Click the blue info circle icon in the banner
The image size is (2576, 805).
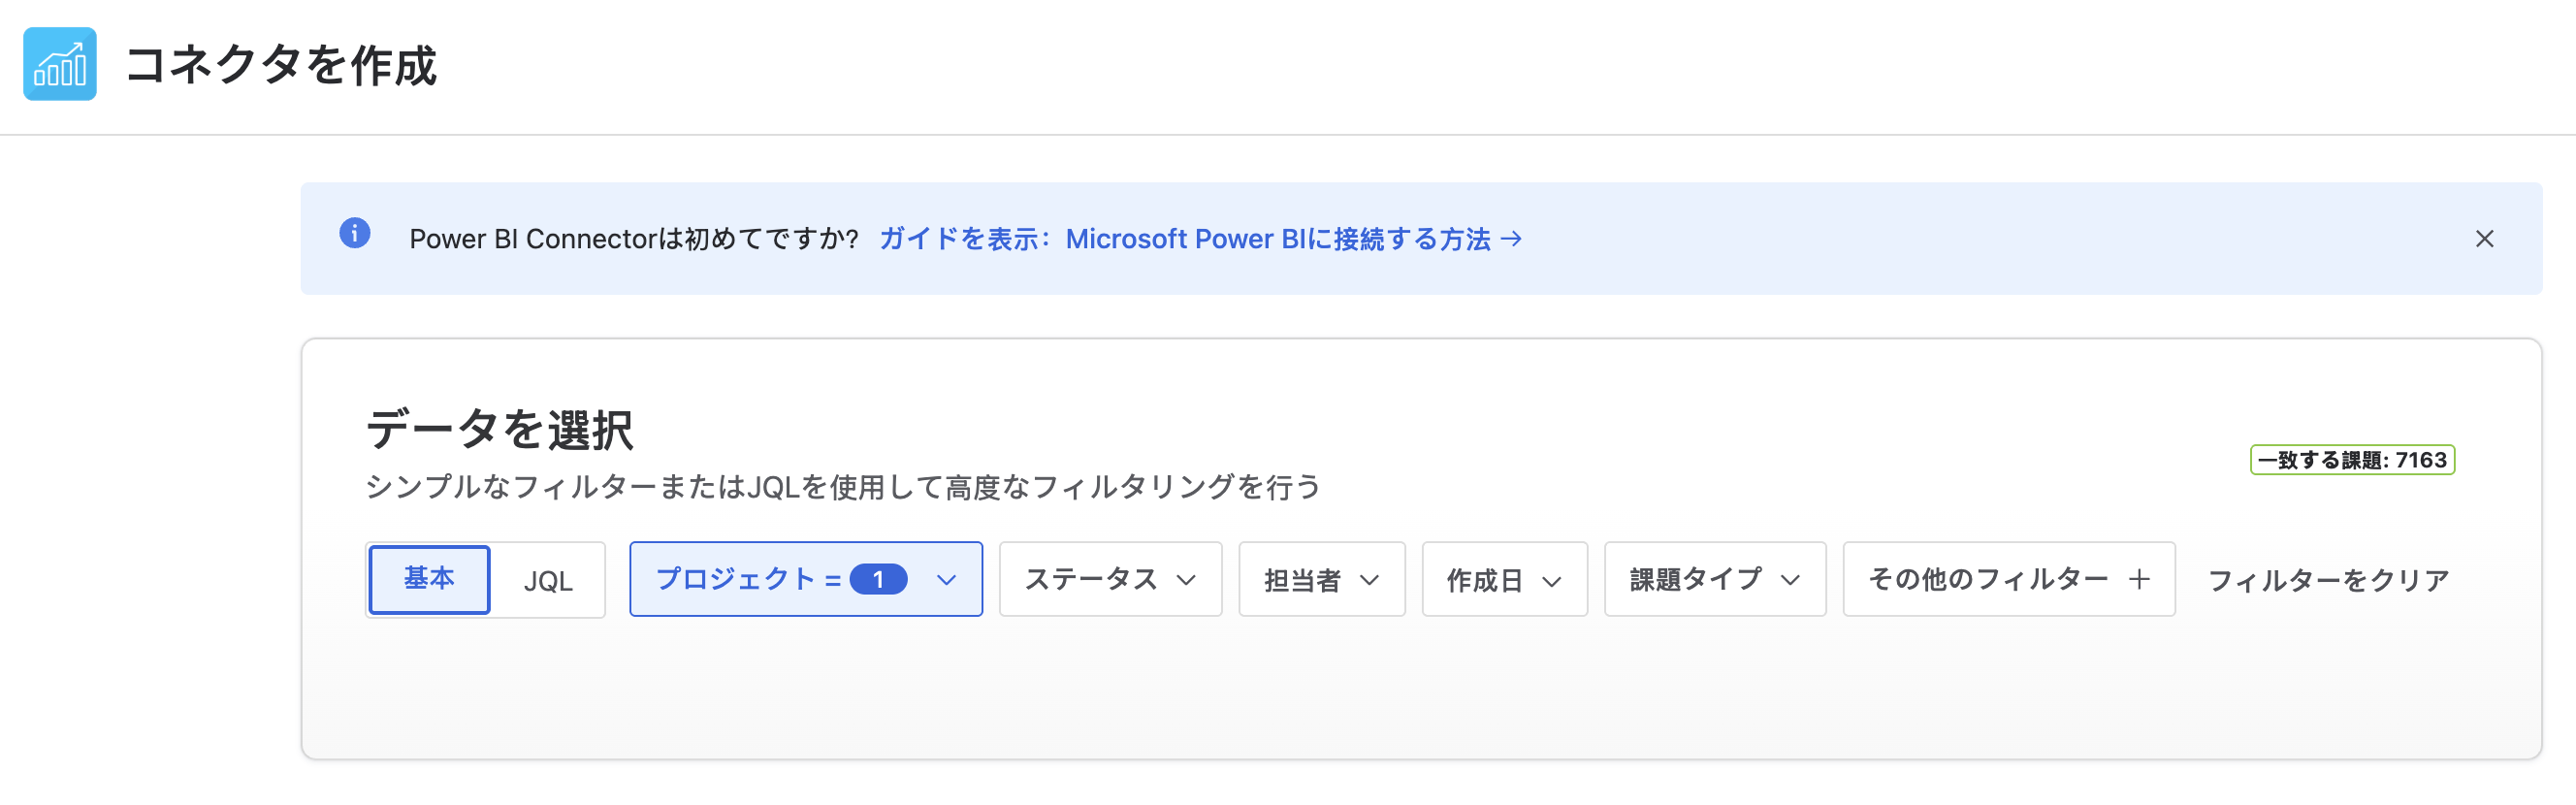355,233
